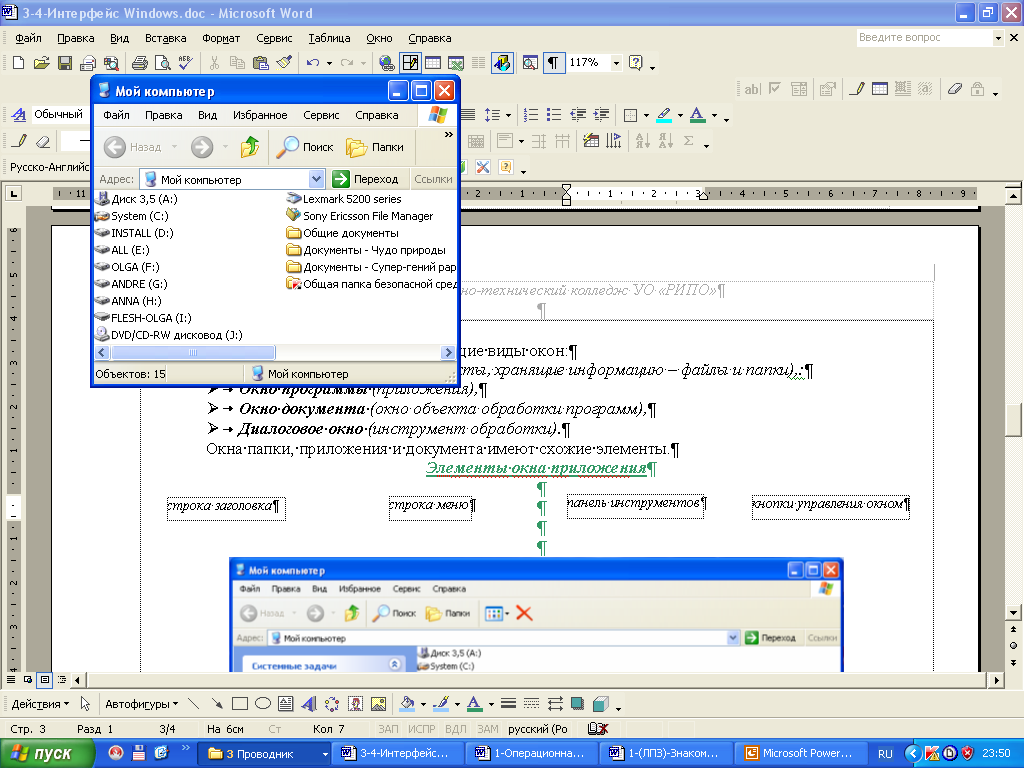The height and width of the screenshot is (768, 1024).
Task: Toggle ЗАП macro recording in status bar
Action: (388, 728)
